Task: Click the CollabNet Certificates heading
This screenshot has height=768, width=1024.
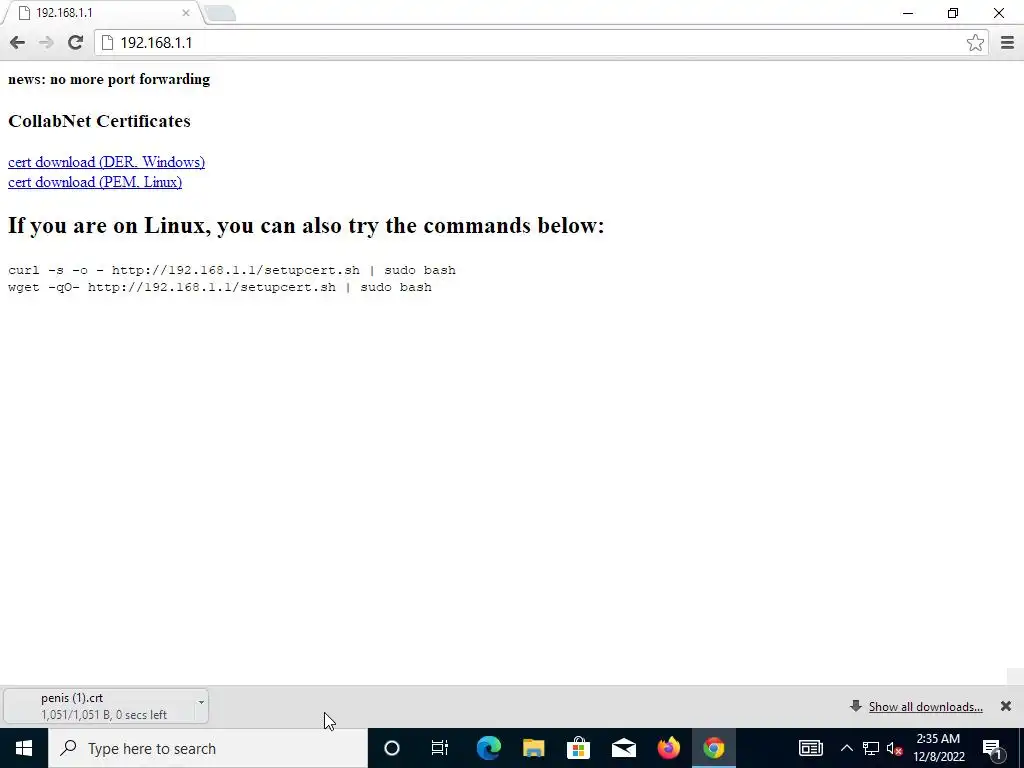Action: (99, 121)
